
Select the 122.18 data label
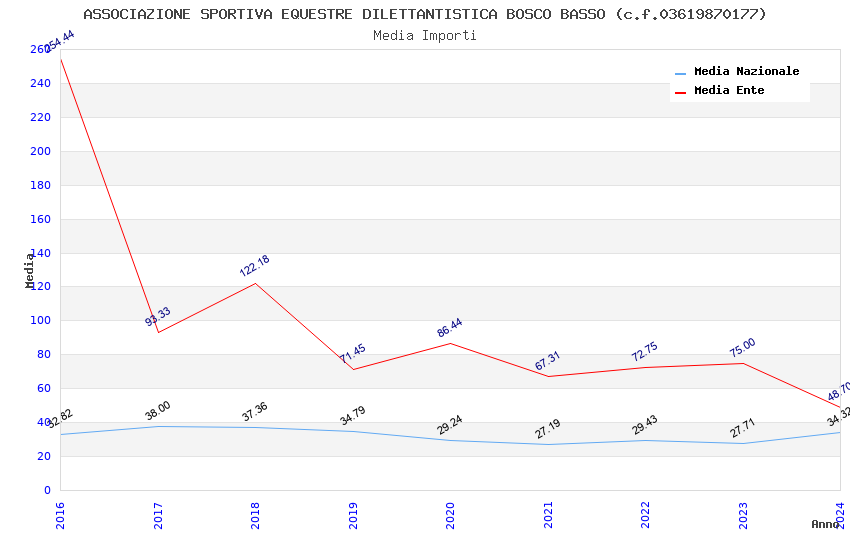(x=254, y=266)
